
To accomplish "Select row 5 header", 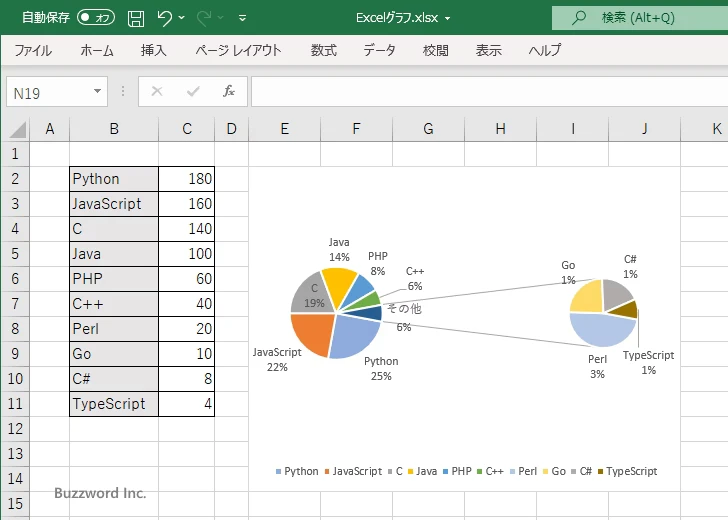I will click(15, 254).
